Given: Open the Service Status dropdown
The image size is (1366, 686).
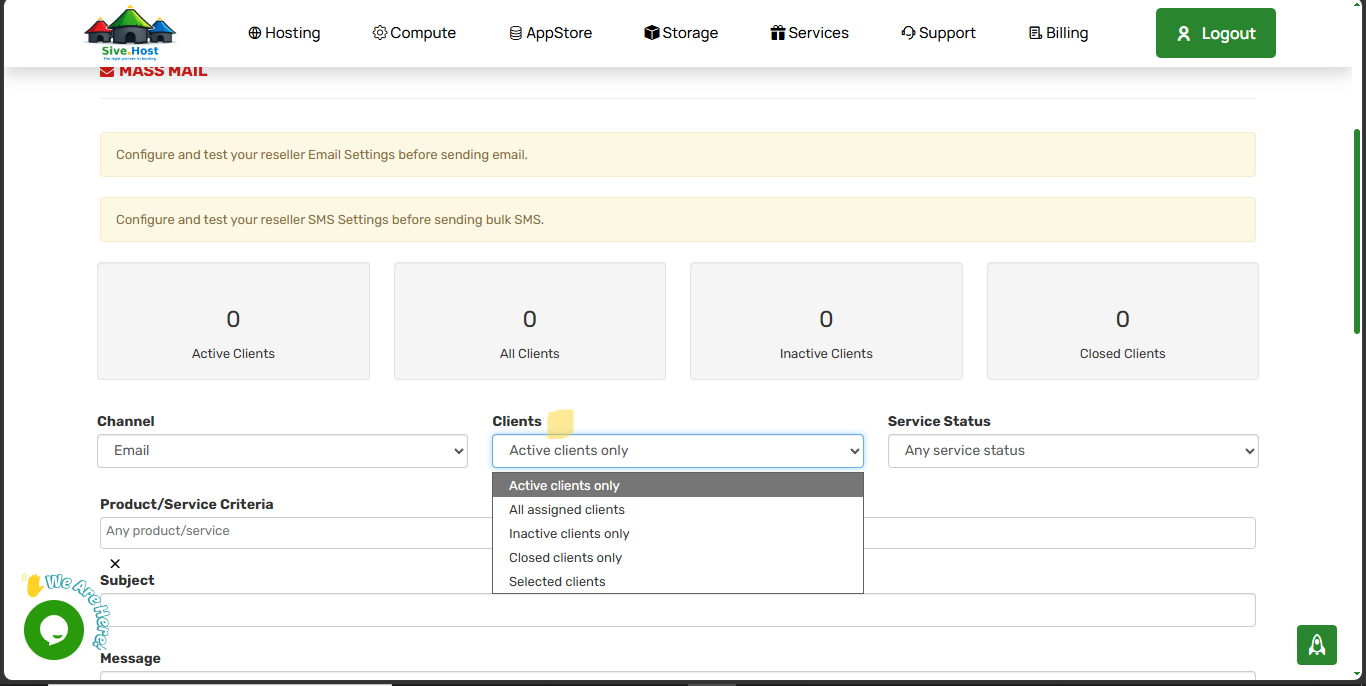Looking at the screenshot, I should coord(1073,451).
